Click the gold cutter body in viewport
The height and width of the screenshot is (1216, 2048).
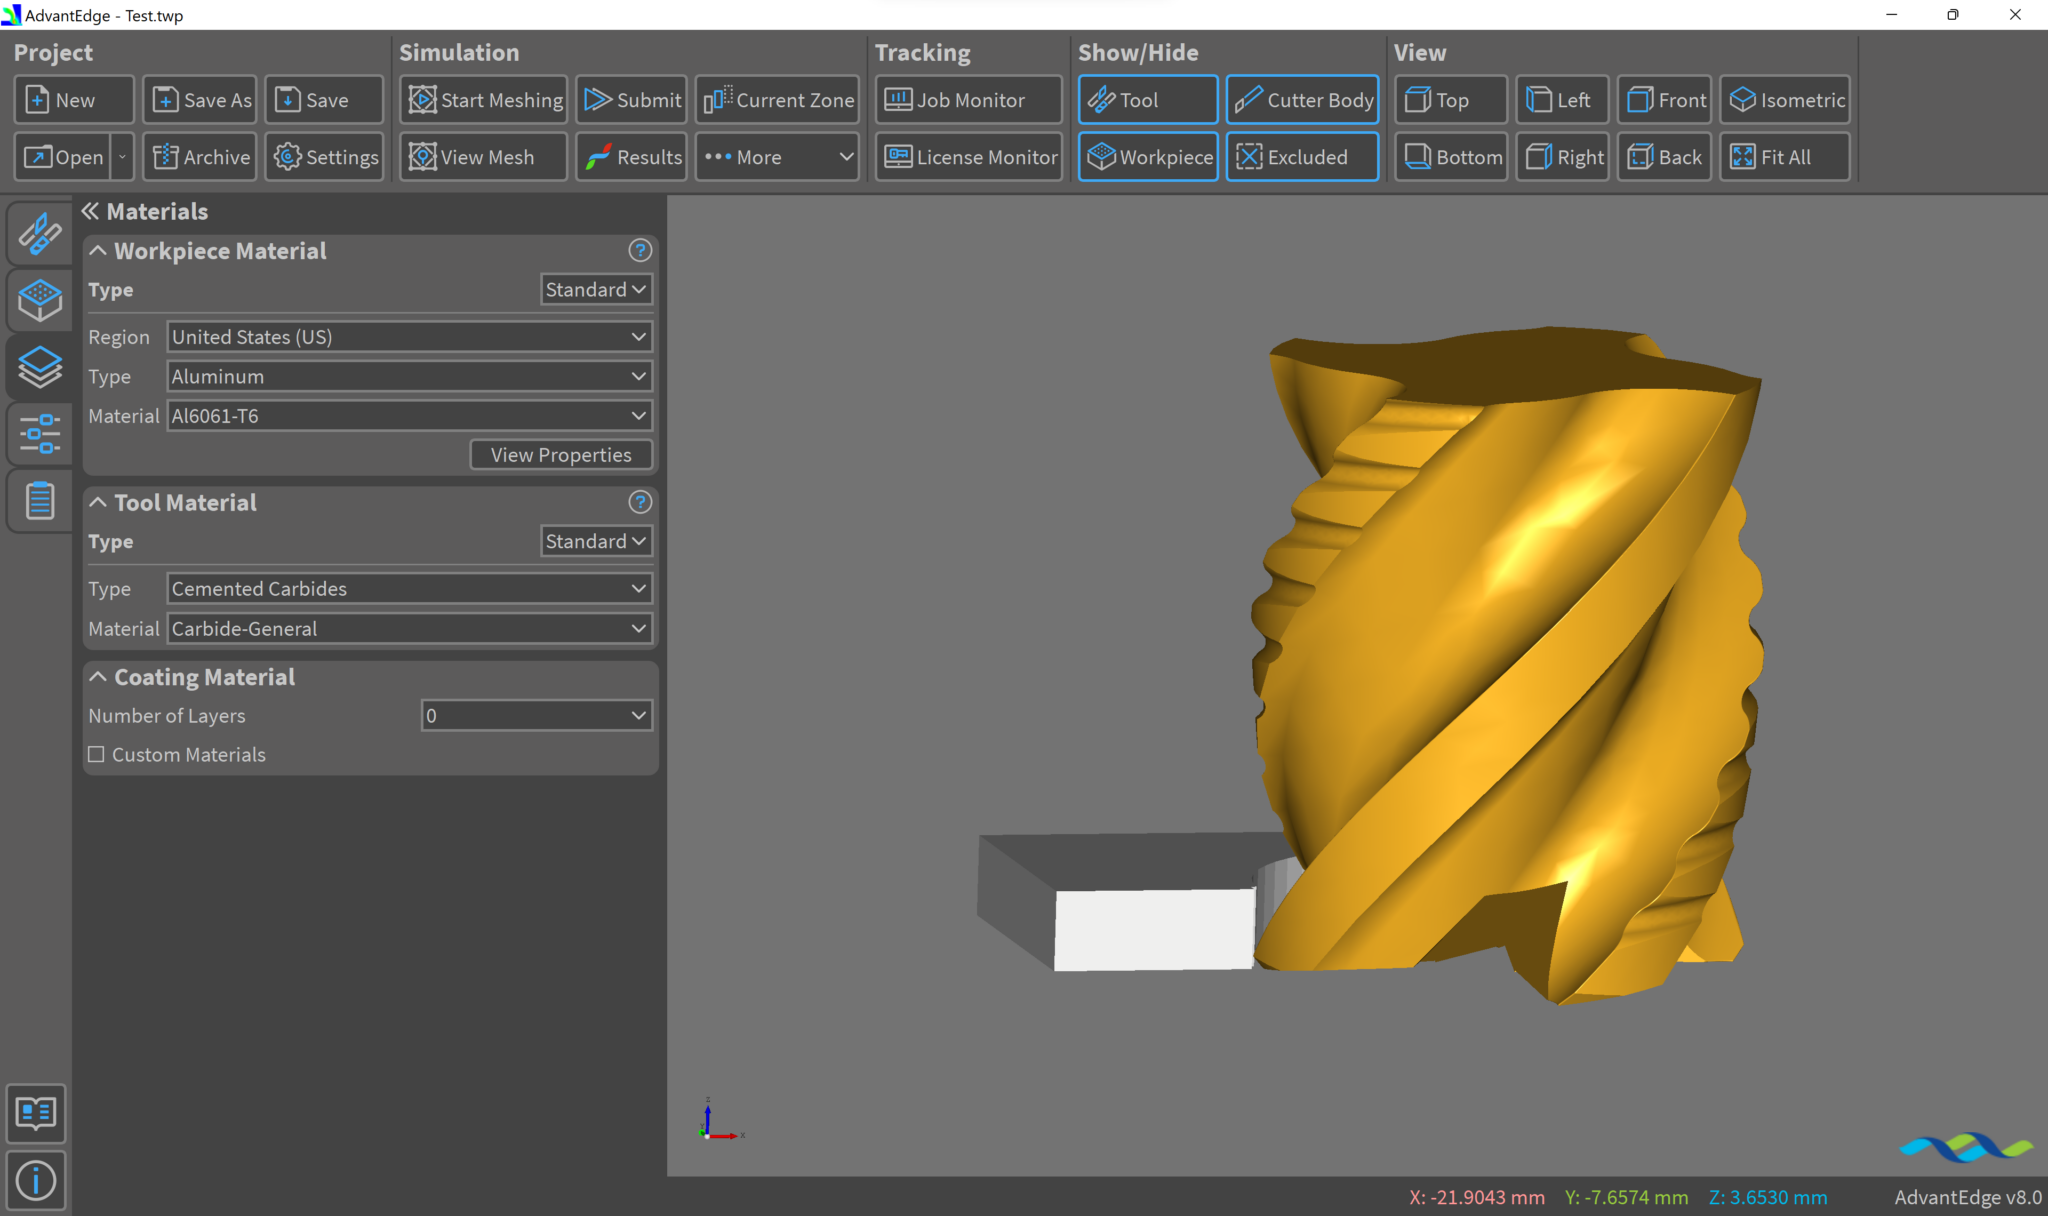click(x=1500, y=650)
